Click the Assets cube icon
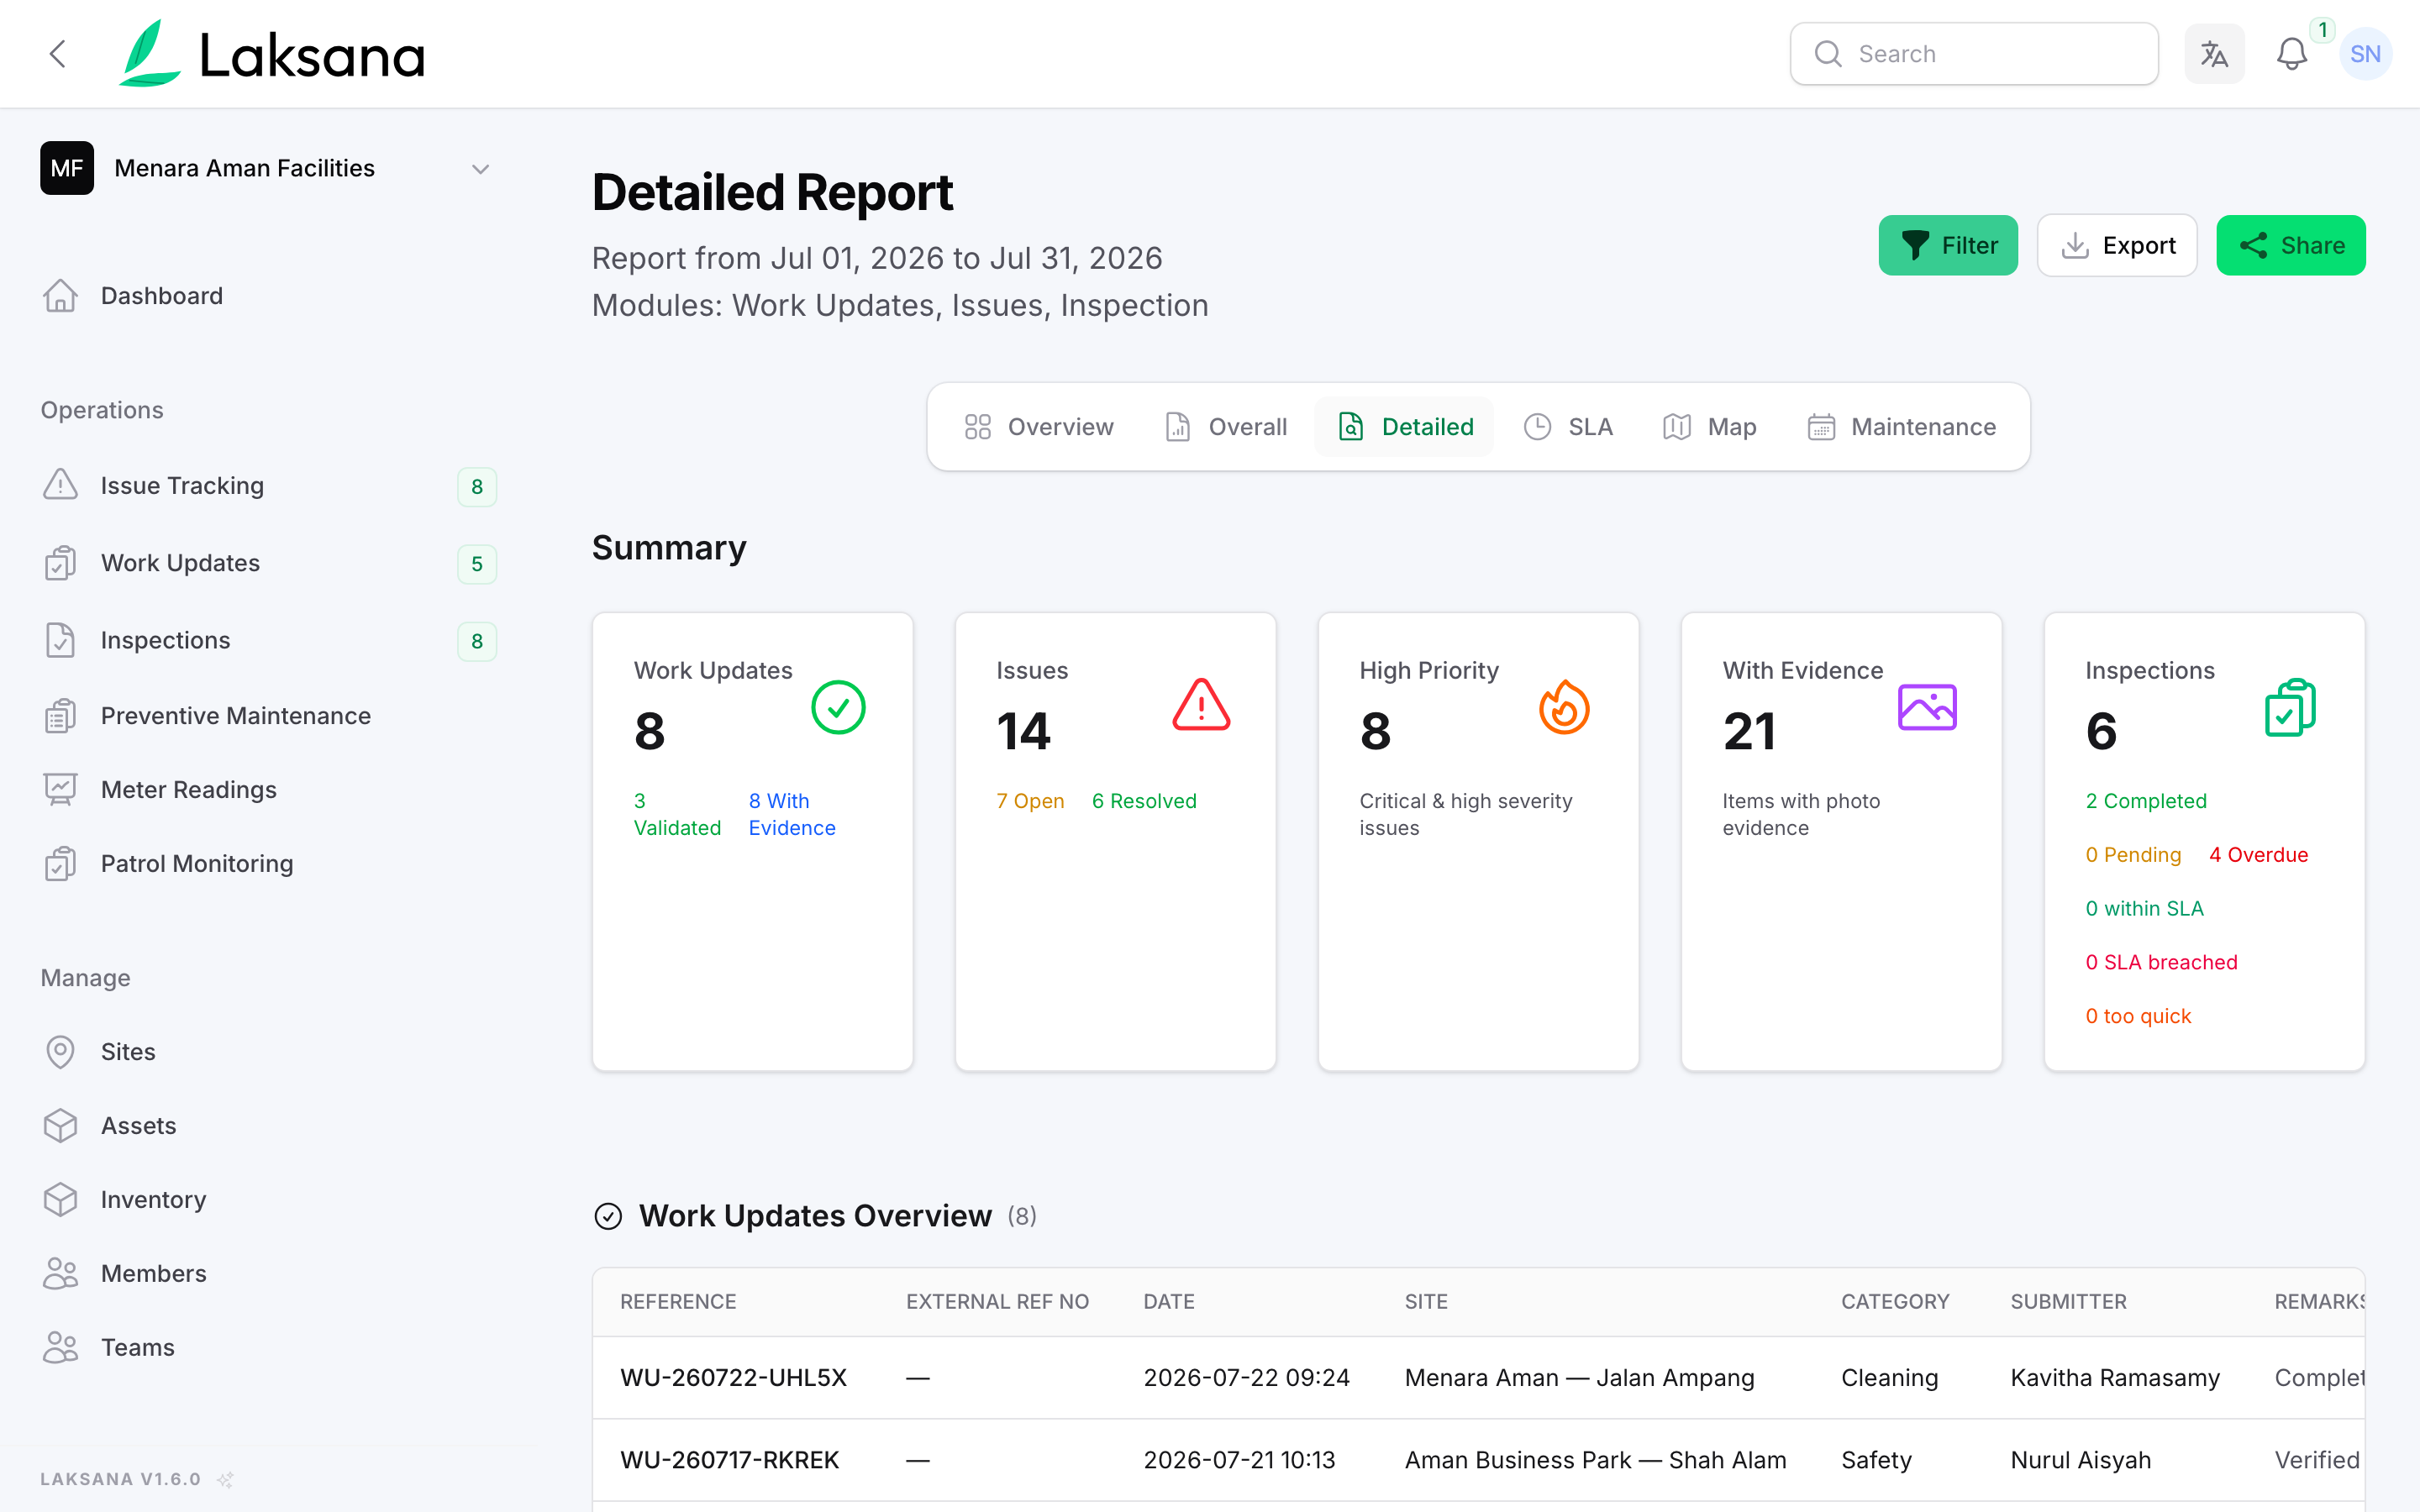Viewport: 2420px width, 1512px height. (60, 1126)
